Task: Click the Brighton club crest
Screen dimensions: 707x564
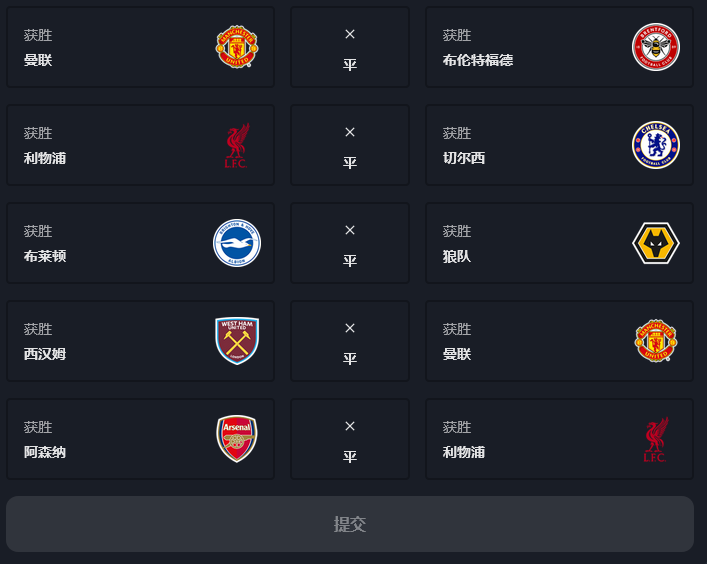Action: pos(237,243)
